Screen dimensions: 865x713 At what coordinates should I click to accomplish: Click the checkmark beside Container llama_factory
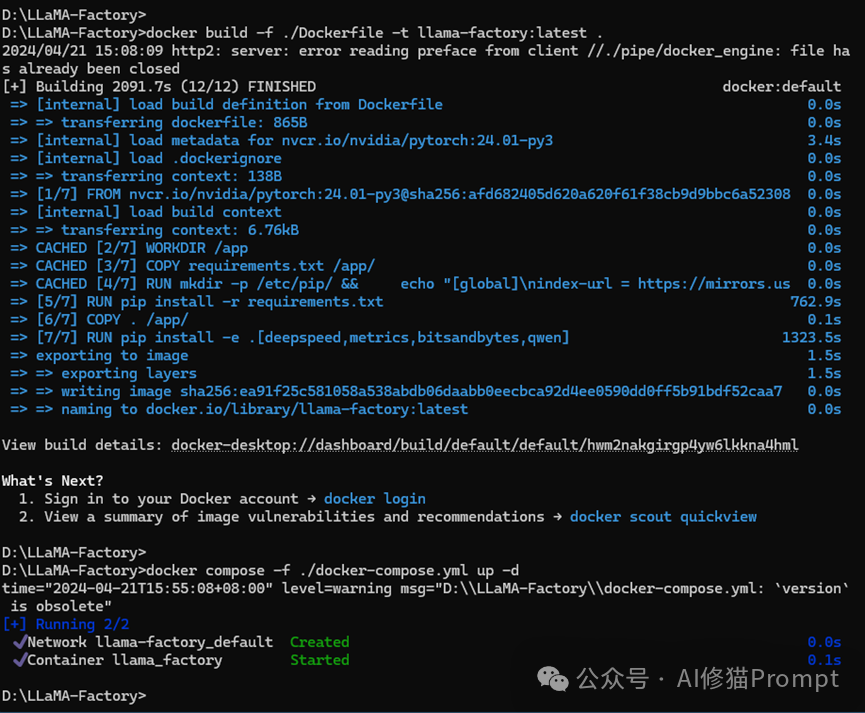click(x=19, y=660)
